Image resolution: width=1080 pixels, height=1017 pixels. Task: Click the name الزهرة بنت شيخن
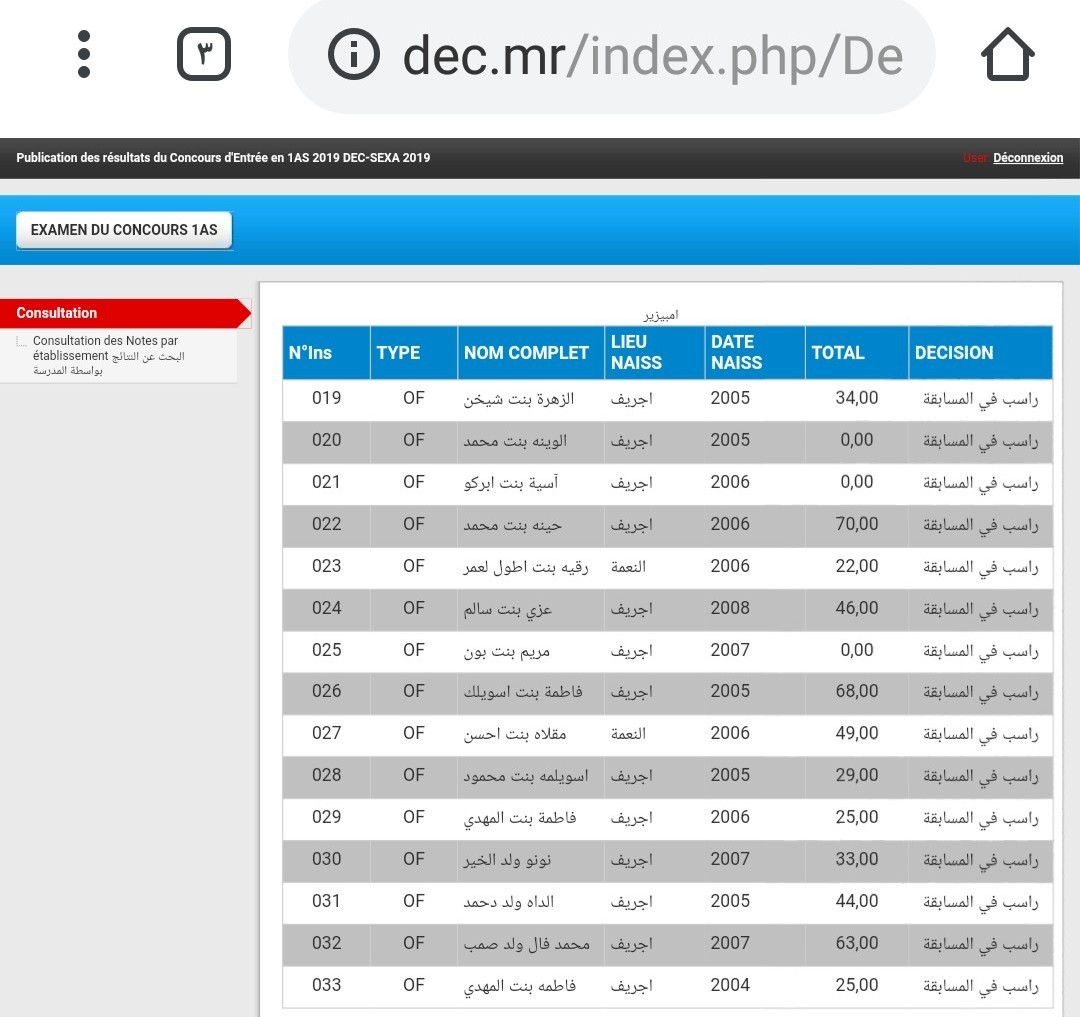519,399
